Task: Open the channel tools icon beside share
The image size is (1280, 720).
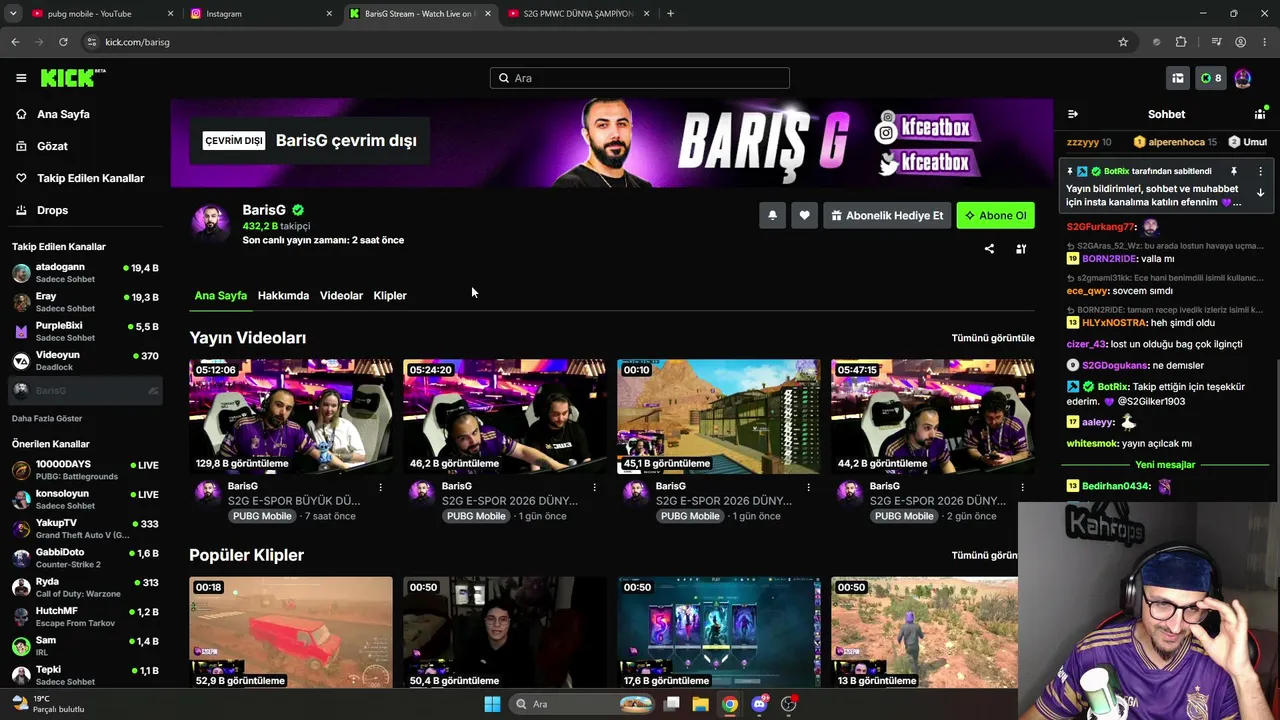Action: coord(1021,249)
